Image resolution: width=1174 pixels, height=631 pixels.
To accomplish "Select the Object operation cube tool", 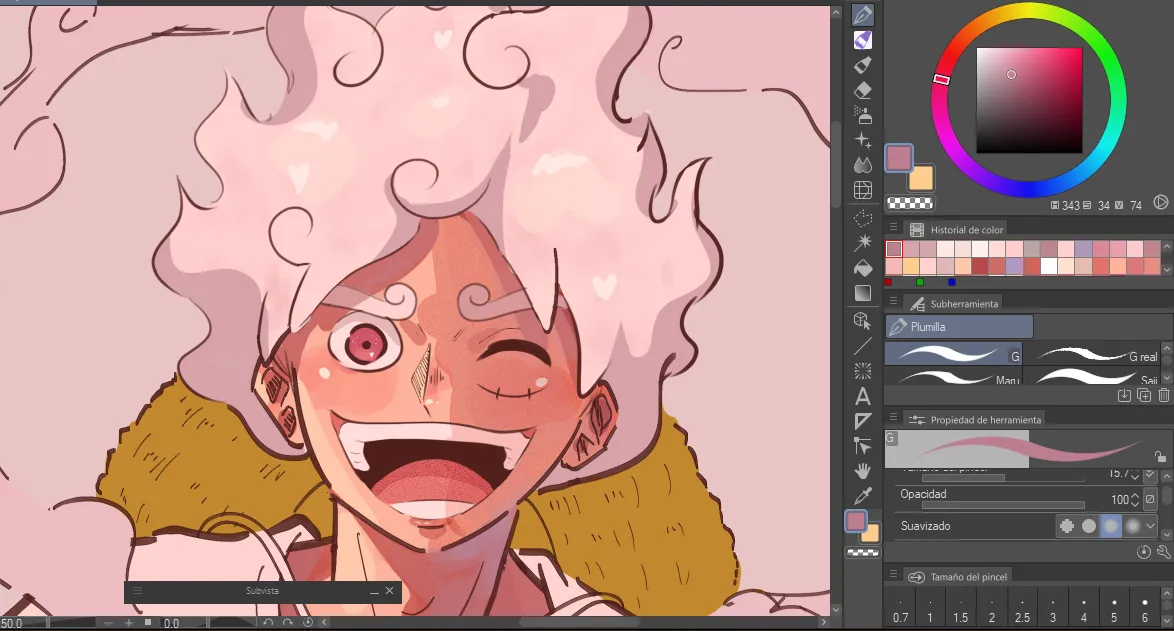I will click(863, 320).
